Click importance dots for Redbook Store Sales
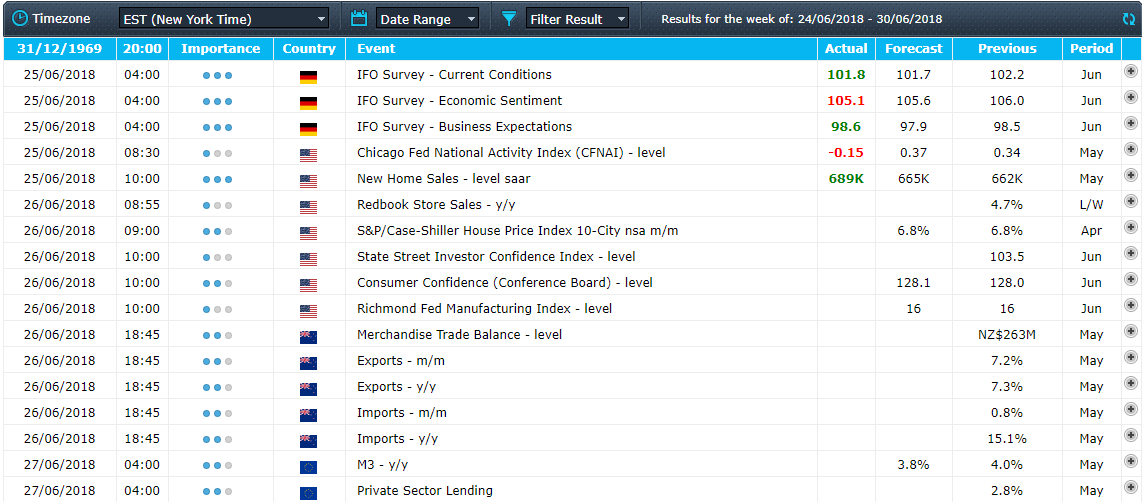Screen dimensions: 1142x502 (218, 205)
